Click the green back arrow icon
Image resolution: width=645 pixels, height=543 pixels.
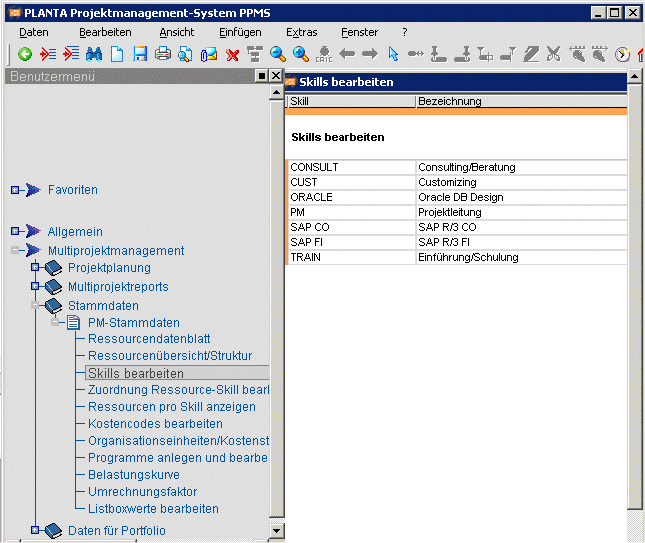click(x=25, y=54)
